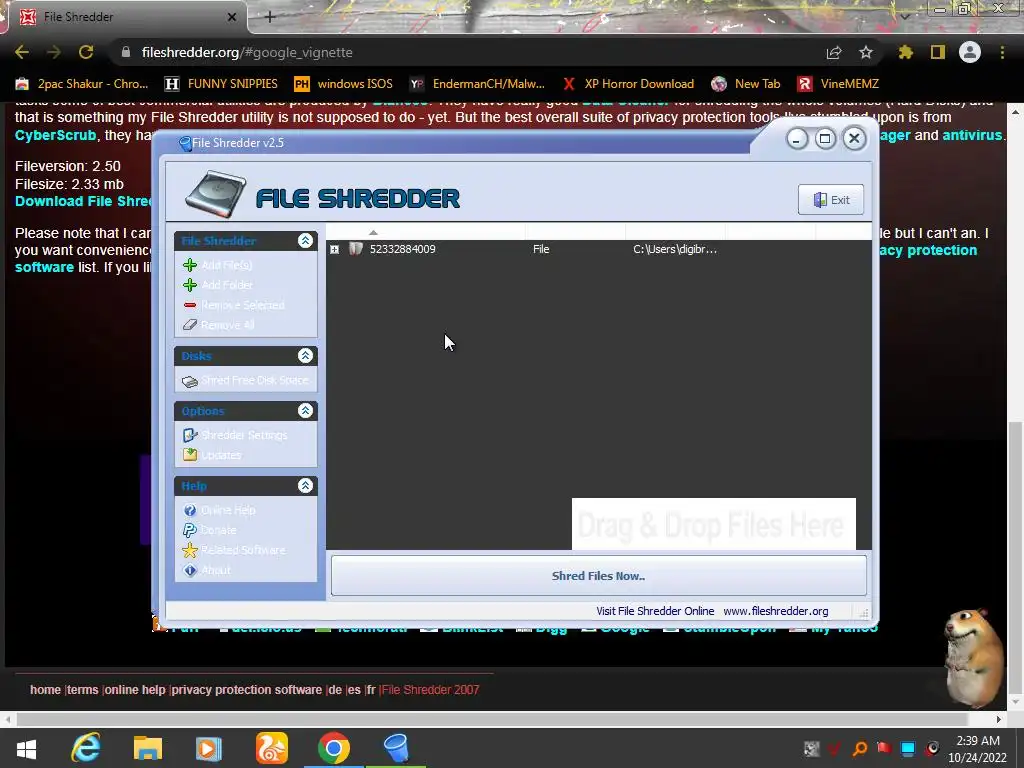Image resolution: width=1024 pixels, height=768 pixels.
Task: Toggle the browser side panel icon
Action: (x=938, y=52)
